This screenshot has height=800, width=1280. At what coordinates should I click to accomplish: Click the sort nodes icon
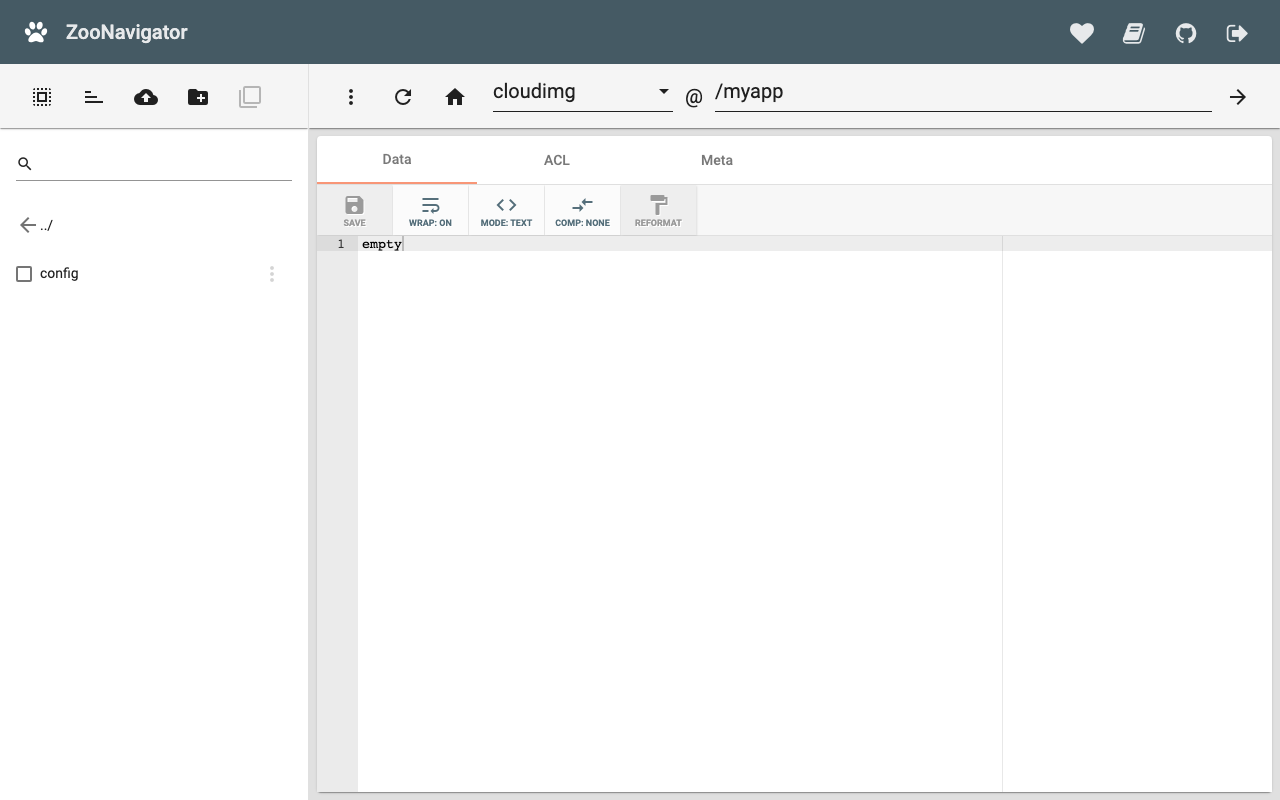click(x=94, y=97)
